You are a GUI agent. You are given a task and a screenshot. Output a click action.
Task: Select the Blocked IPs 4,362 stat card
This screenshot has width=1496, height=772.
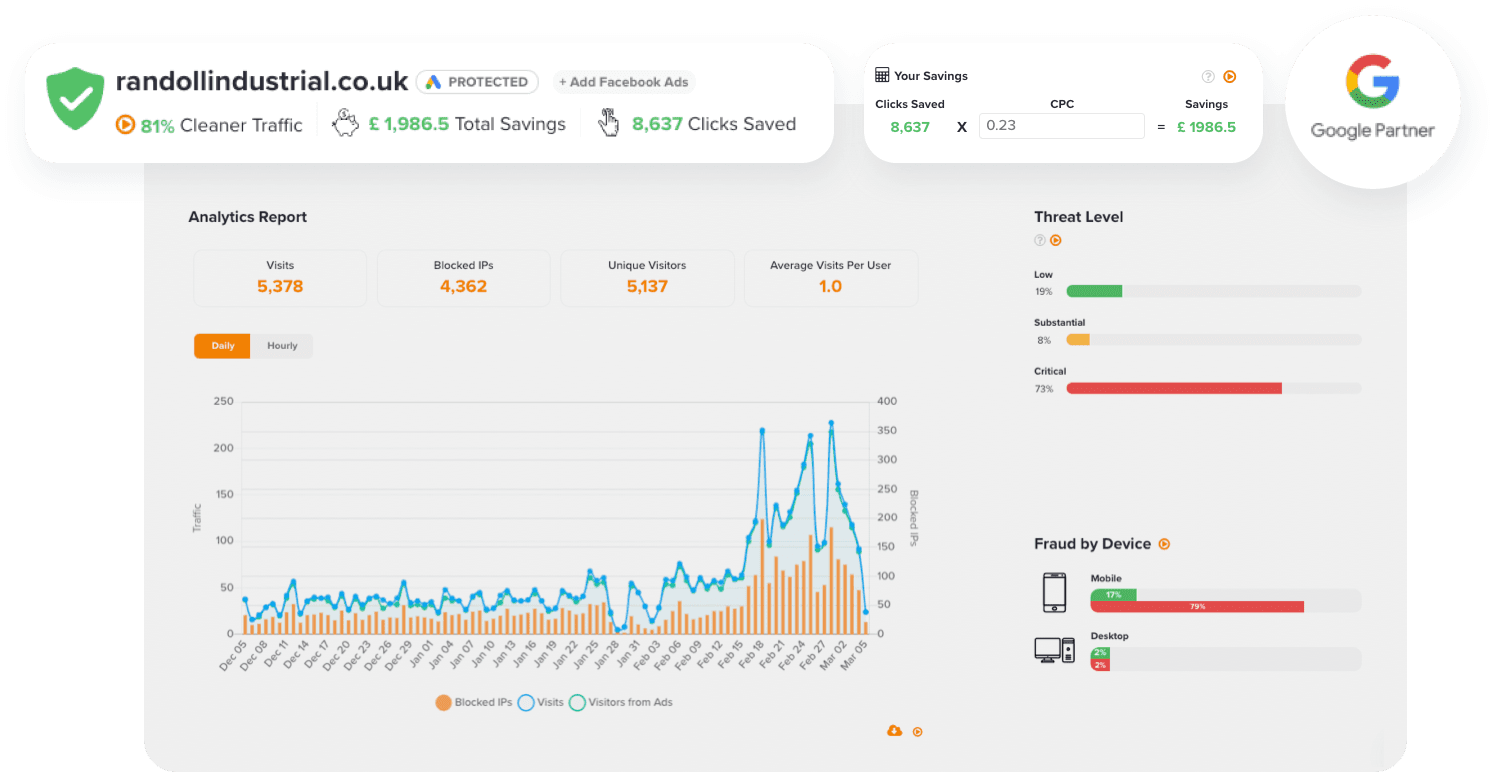point(463,277)
